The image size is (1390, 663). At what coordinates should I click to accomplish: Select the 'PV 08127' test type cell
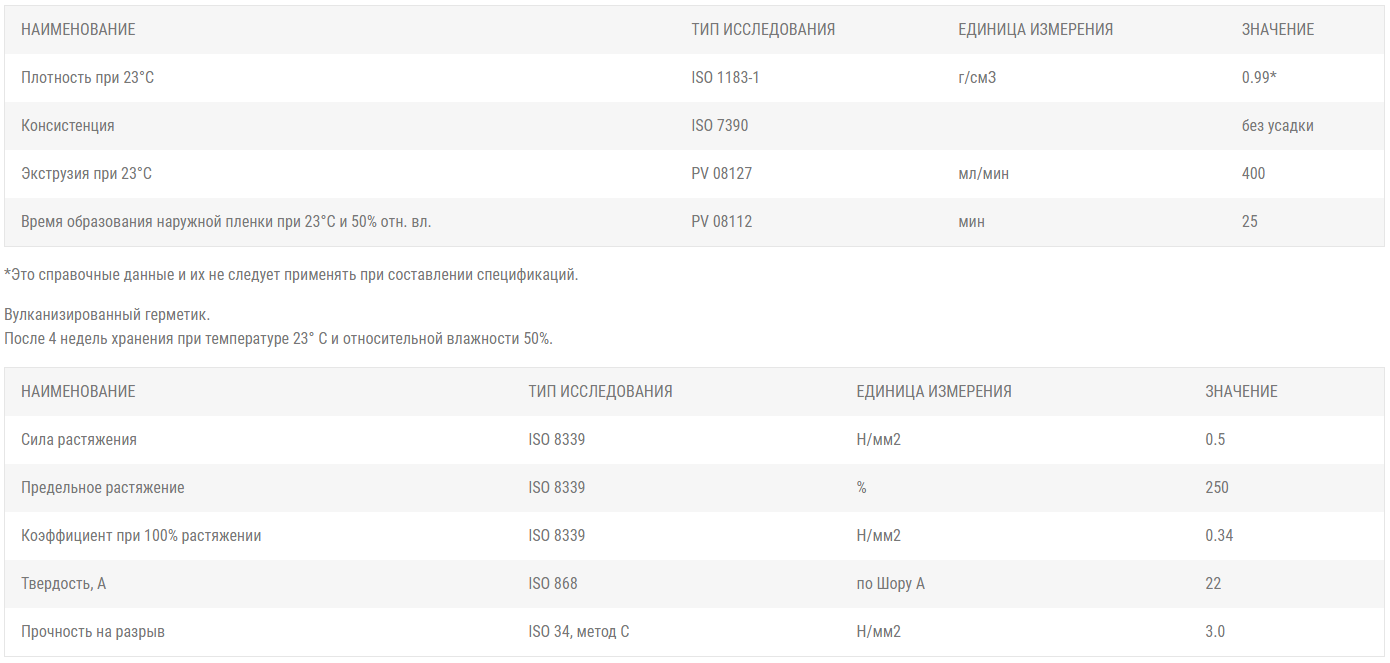click(x=721, y=174)
